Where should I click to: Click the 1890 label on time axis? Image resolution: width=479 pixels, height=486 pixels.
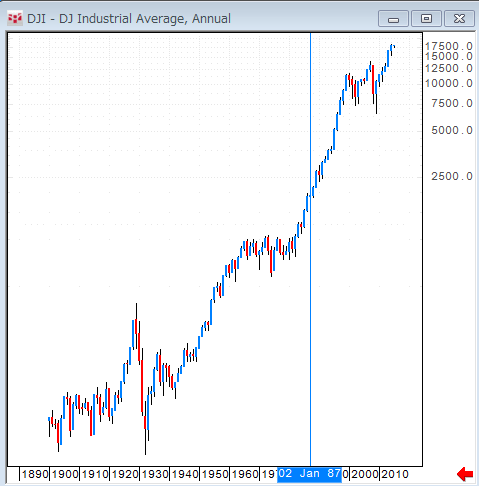pos(35,474)
